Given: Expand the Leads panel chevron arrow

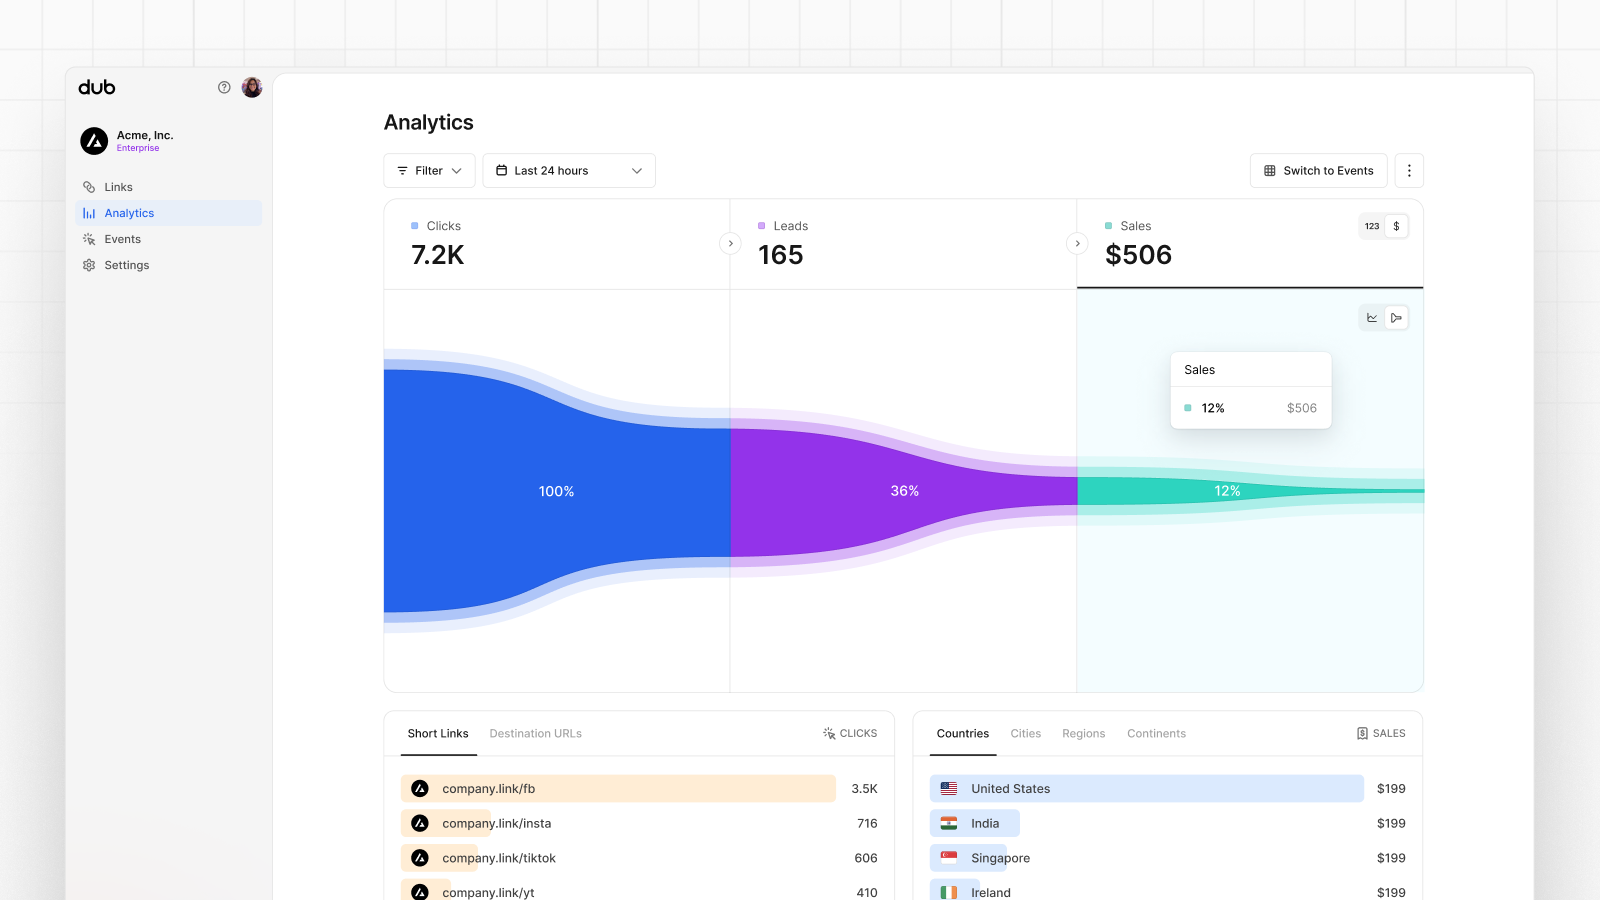Looking at the screenshot, I should point(1077,243).
